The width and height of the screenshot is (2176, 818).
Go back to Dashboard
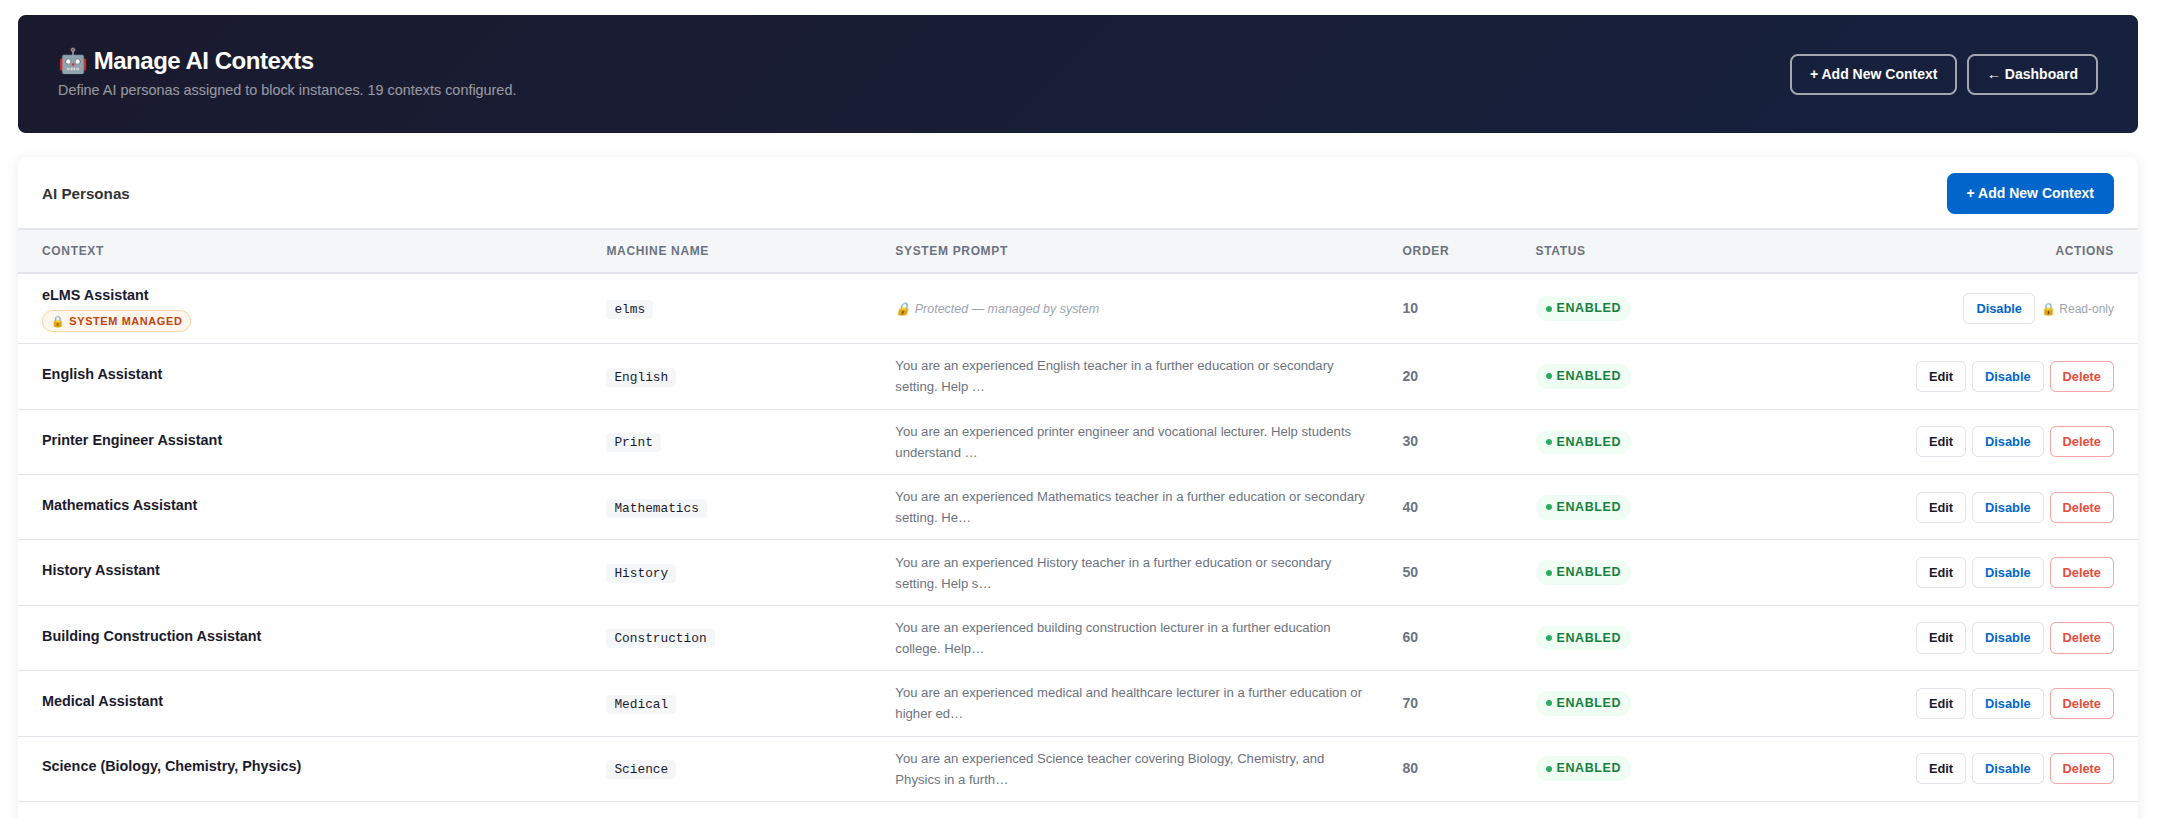coord(2032,74)
